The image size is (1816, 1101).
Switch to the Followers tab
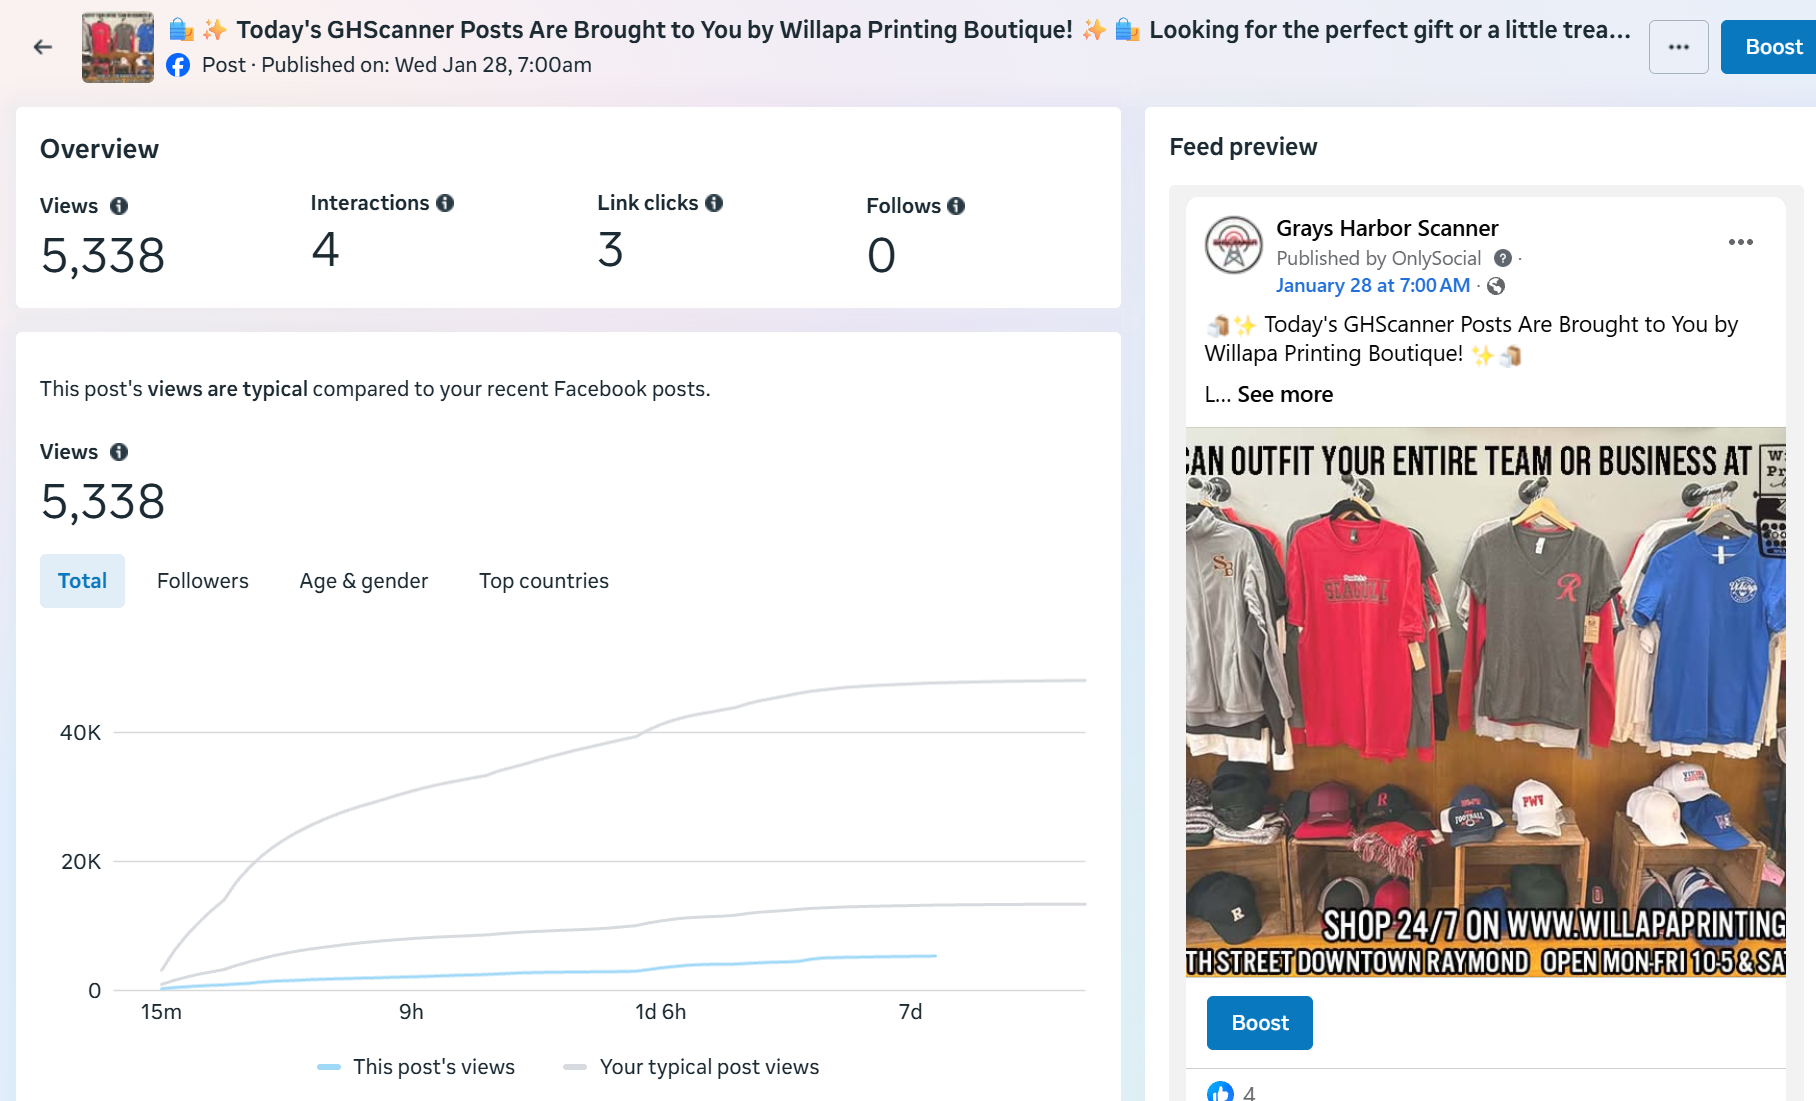203,581
